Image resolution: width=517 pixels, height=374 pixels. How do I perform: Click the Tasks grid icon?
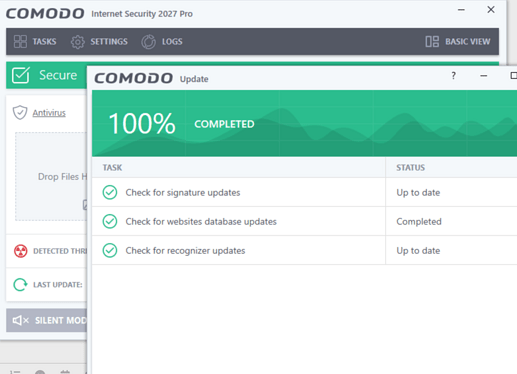click(x=20, y=42)
